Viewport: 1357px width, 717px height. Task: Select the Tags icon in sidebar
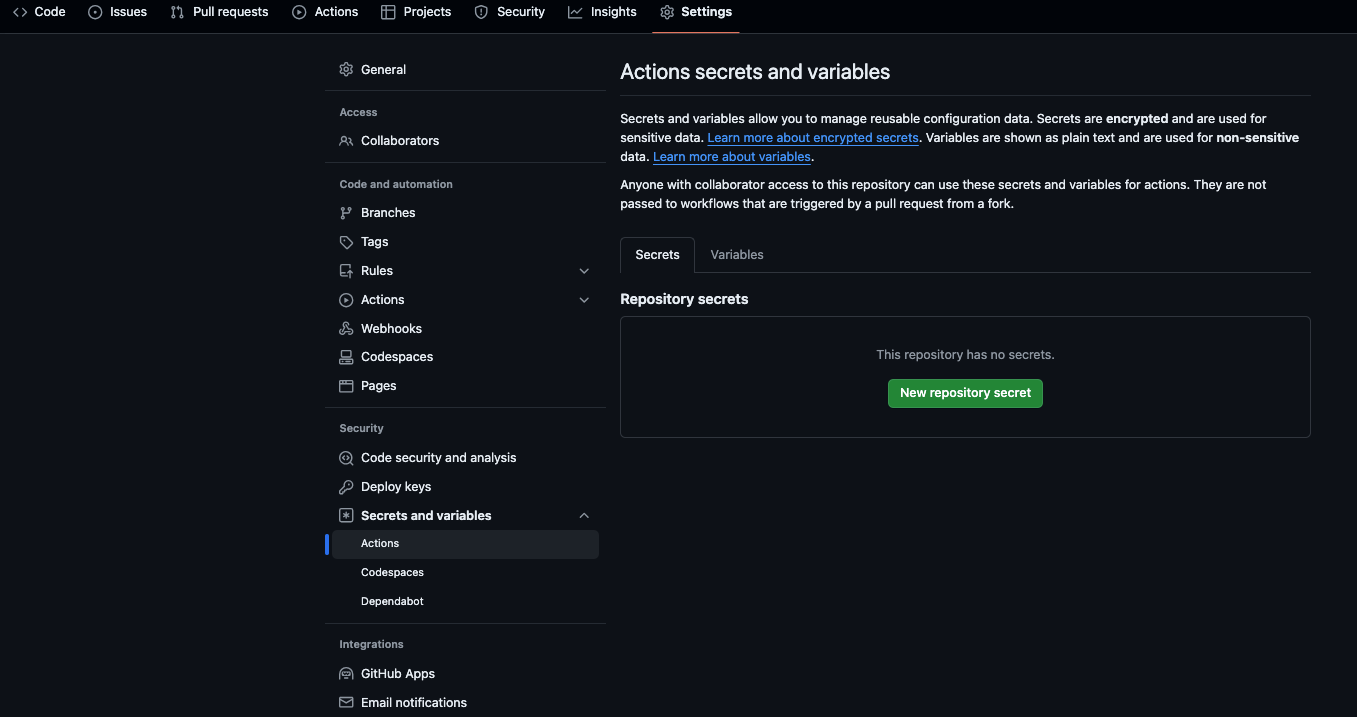tap(345, 241)
